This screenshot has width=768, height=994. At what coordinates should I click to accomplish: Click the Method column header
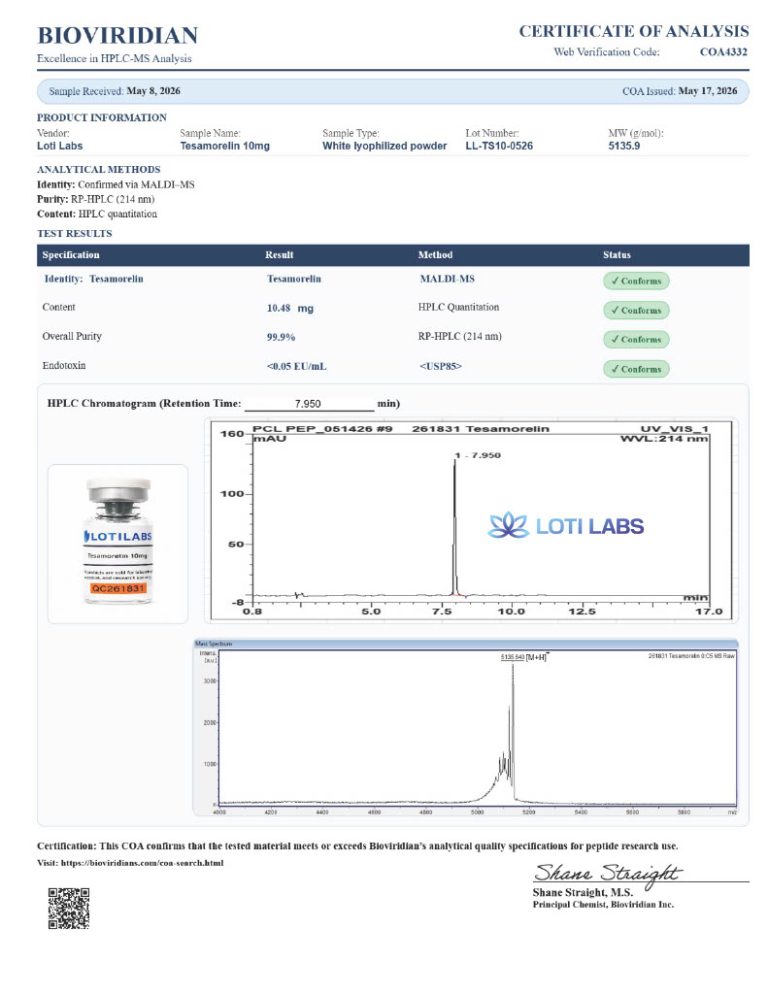click(x=435, y=255)
